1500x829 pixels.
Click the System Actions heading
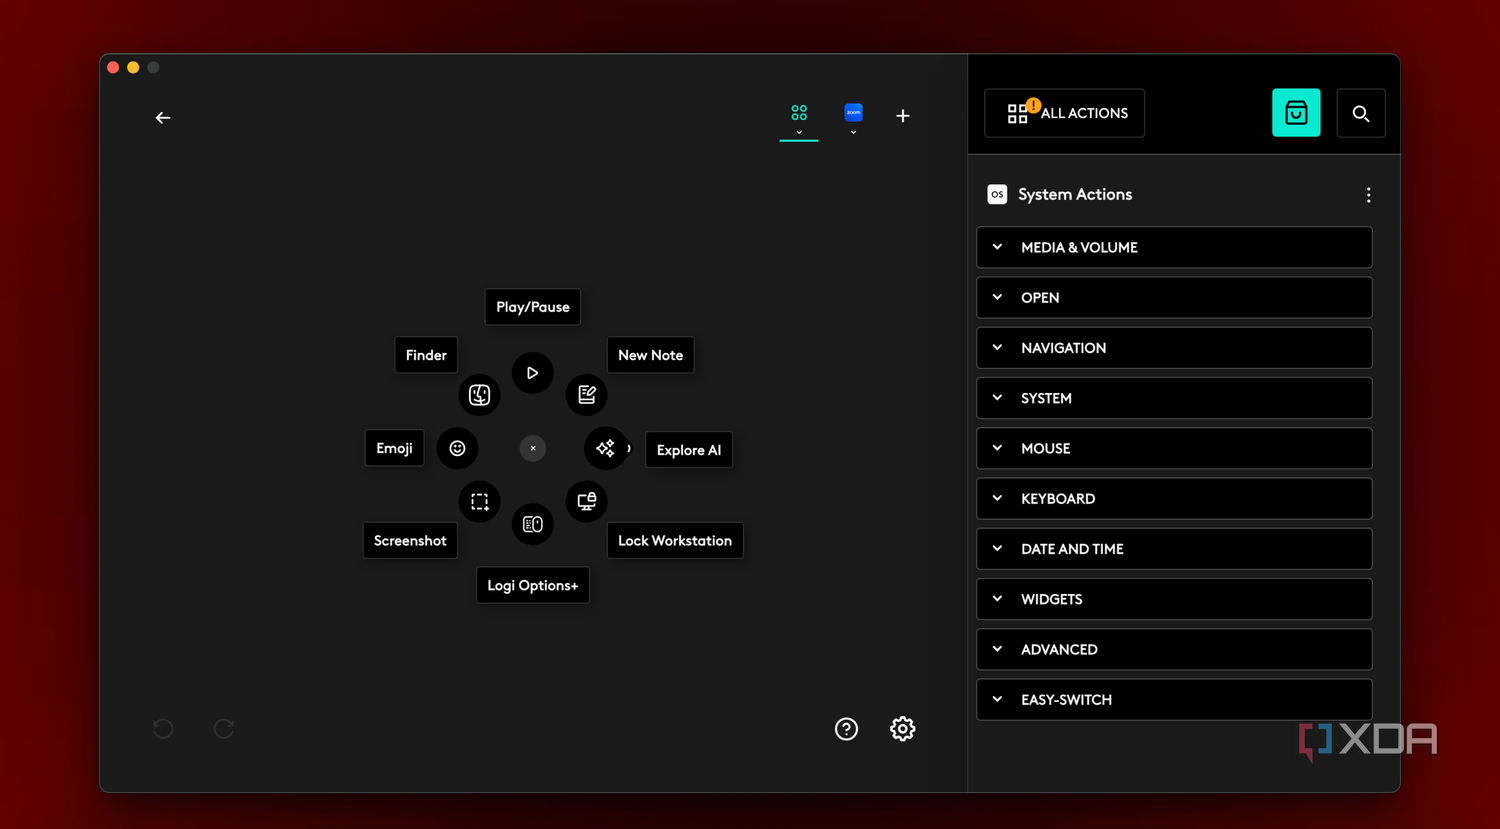[x=1075, y=194]
